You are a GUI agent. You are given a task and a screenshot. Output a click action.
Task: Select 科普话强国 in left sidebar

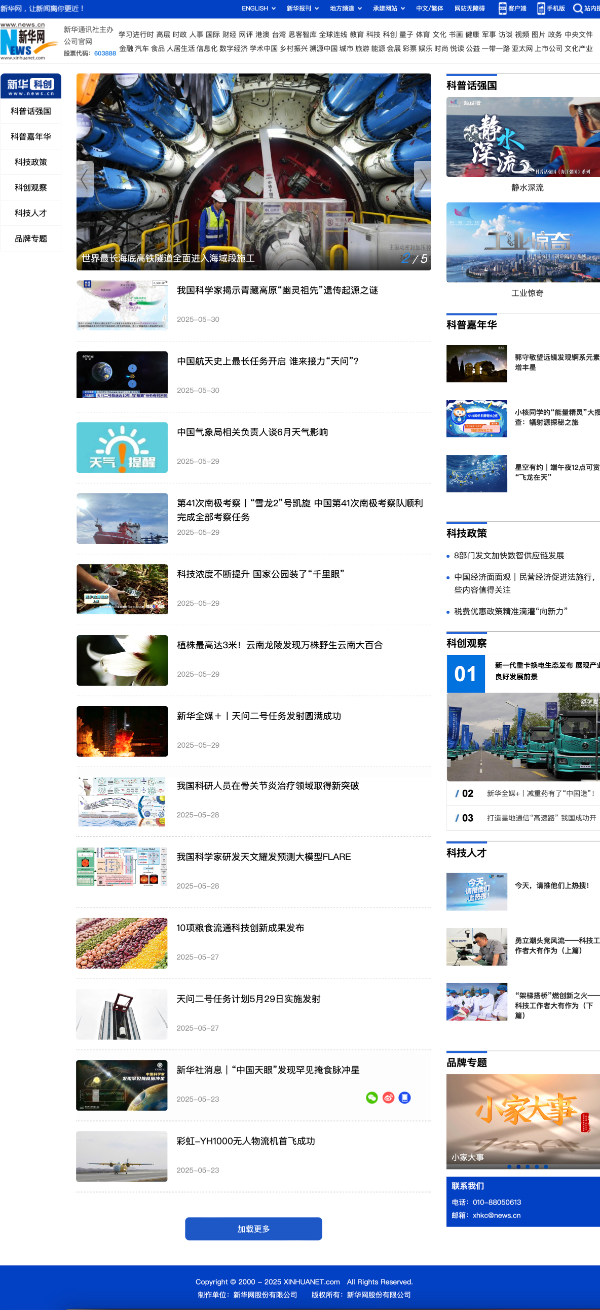coord(30,111)
